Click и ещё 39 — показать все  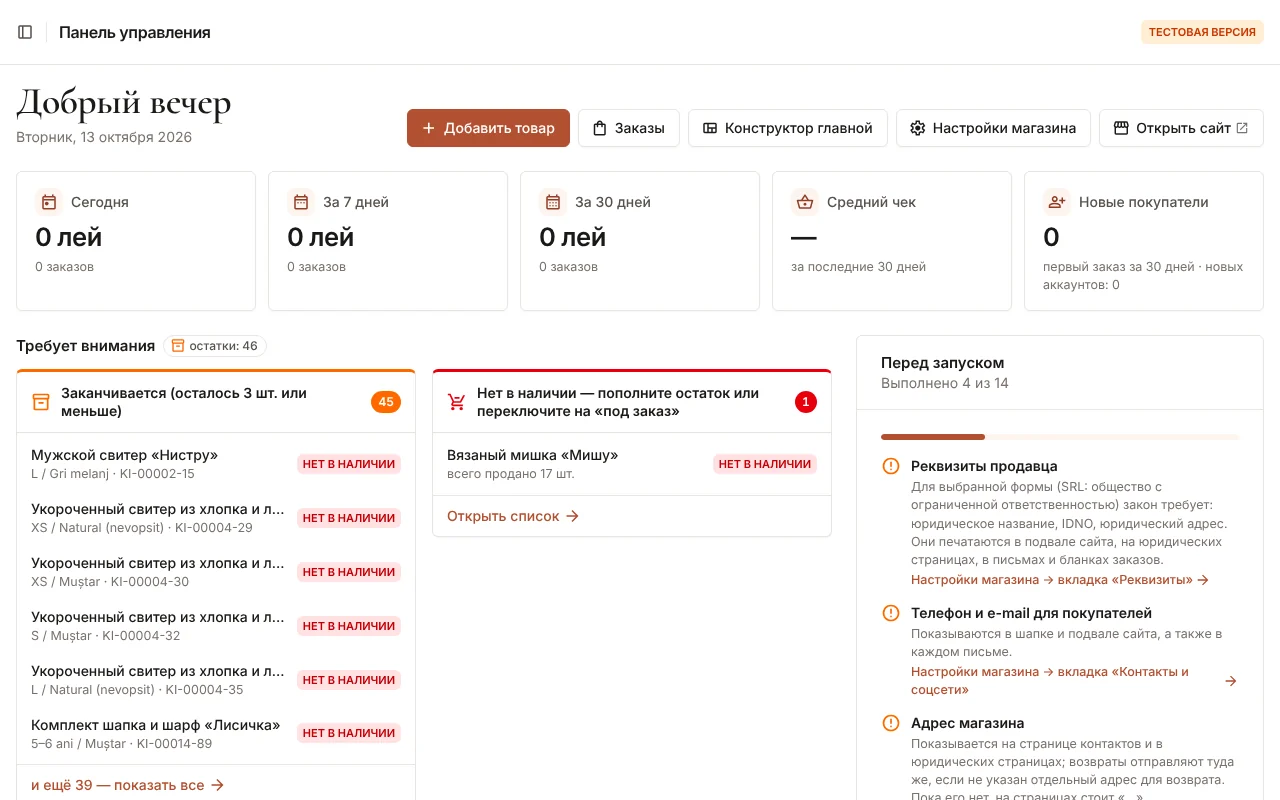[x=128, y=785]
